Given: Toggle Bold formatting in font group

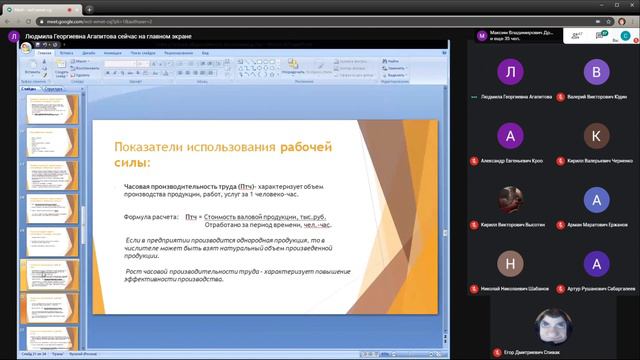Looking at the screenshot, I should tap(108, 73).
